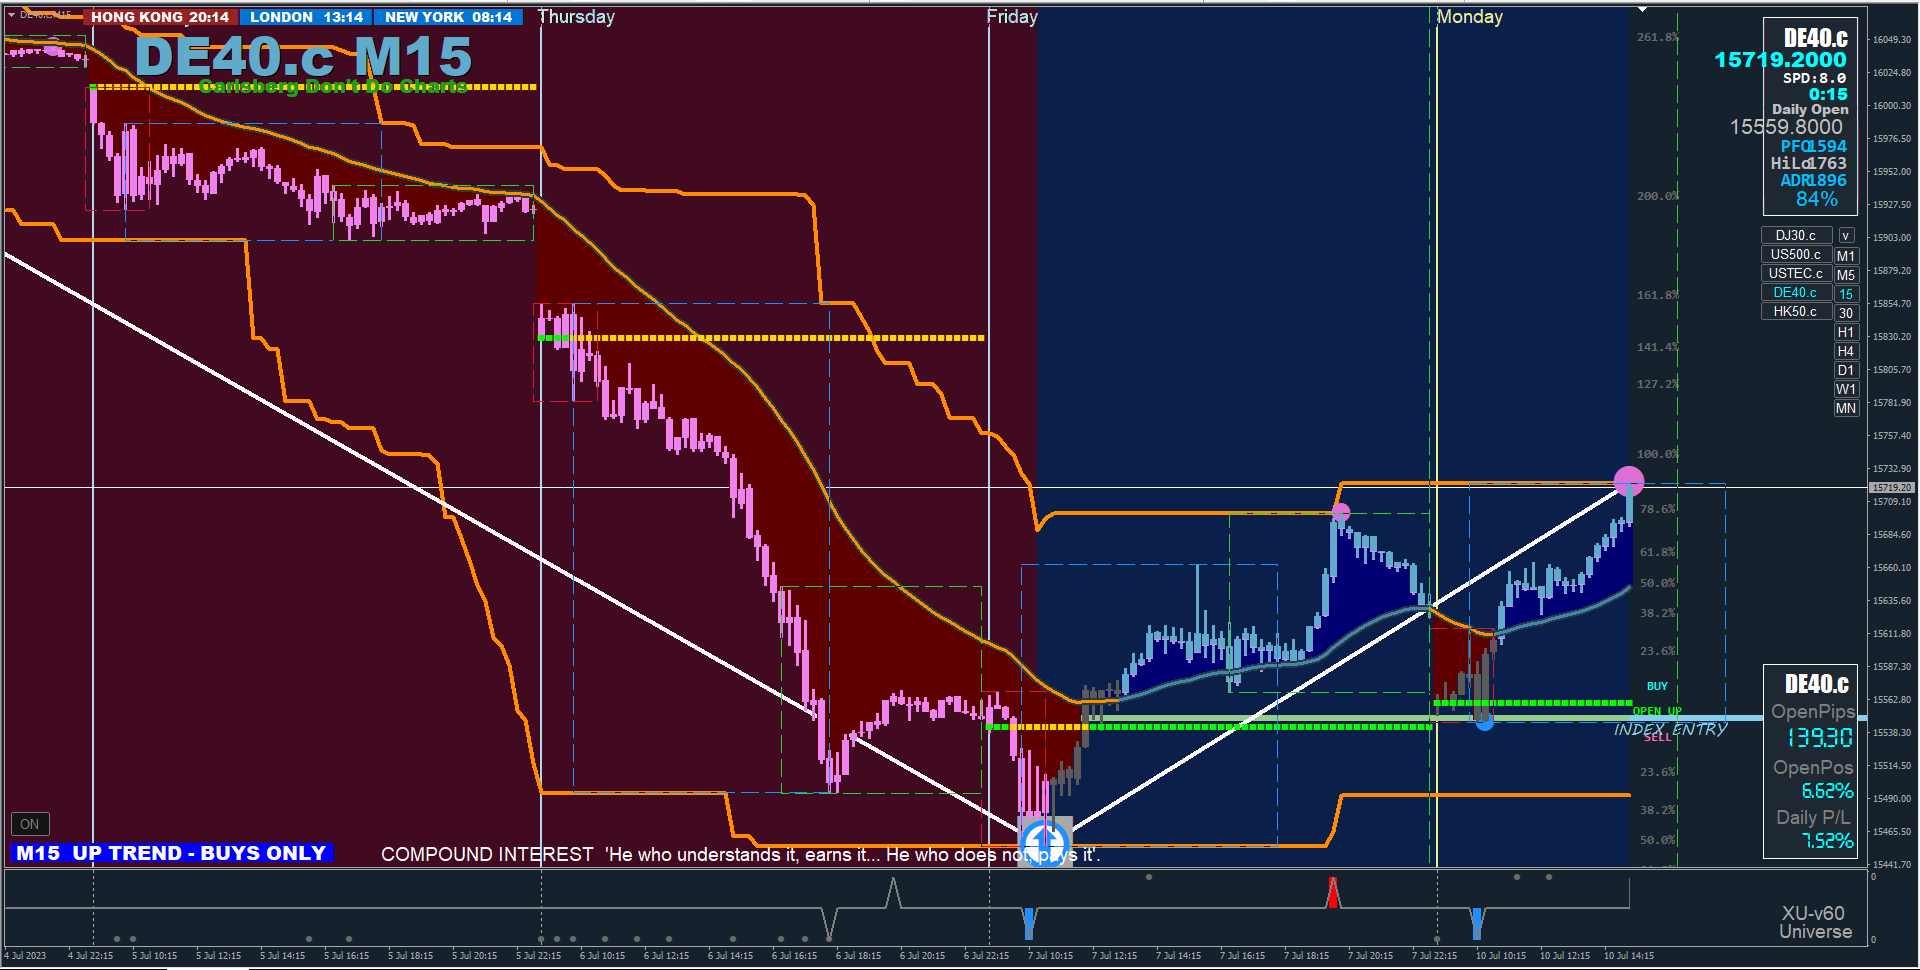Click the blue target icon at Friday's low

point(1045,841)
